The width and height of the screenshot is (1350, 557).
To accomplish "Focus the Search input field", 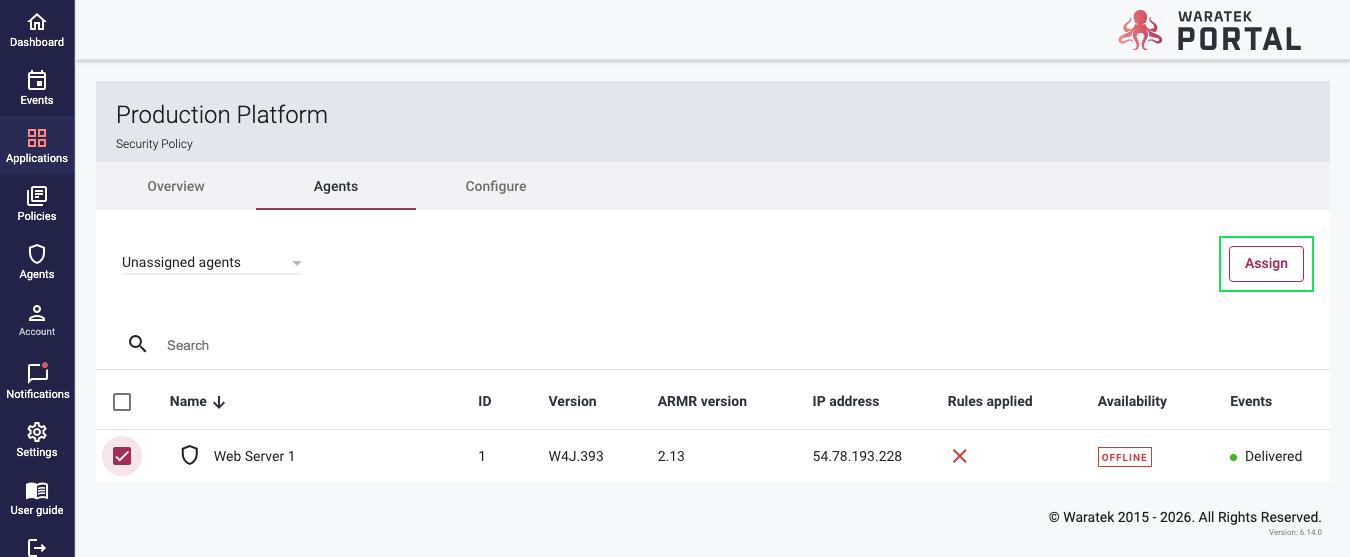I will pos(740,345).
